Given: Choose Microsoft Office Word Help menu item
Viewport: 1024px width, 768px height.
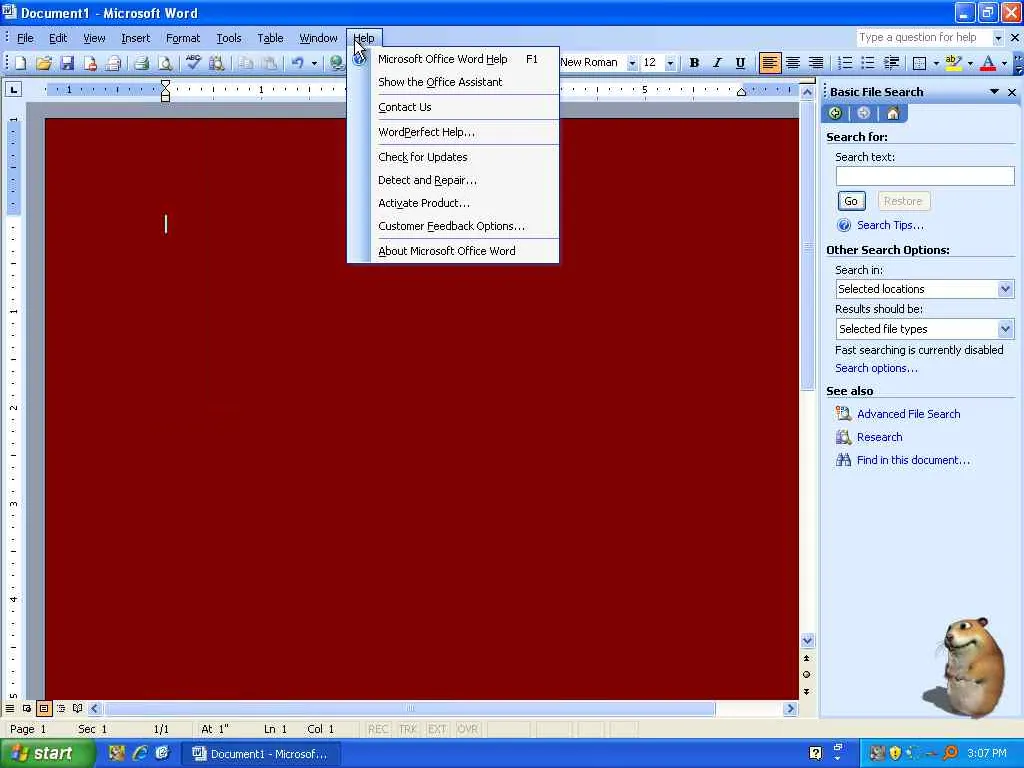Looking at the screenshot, I should pos(453,59).
